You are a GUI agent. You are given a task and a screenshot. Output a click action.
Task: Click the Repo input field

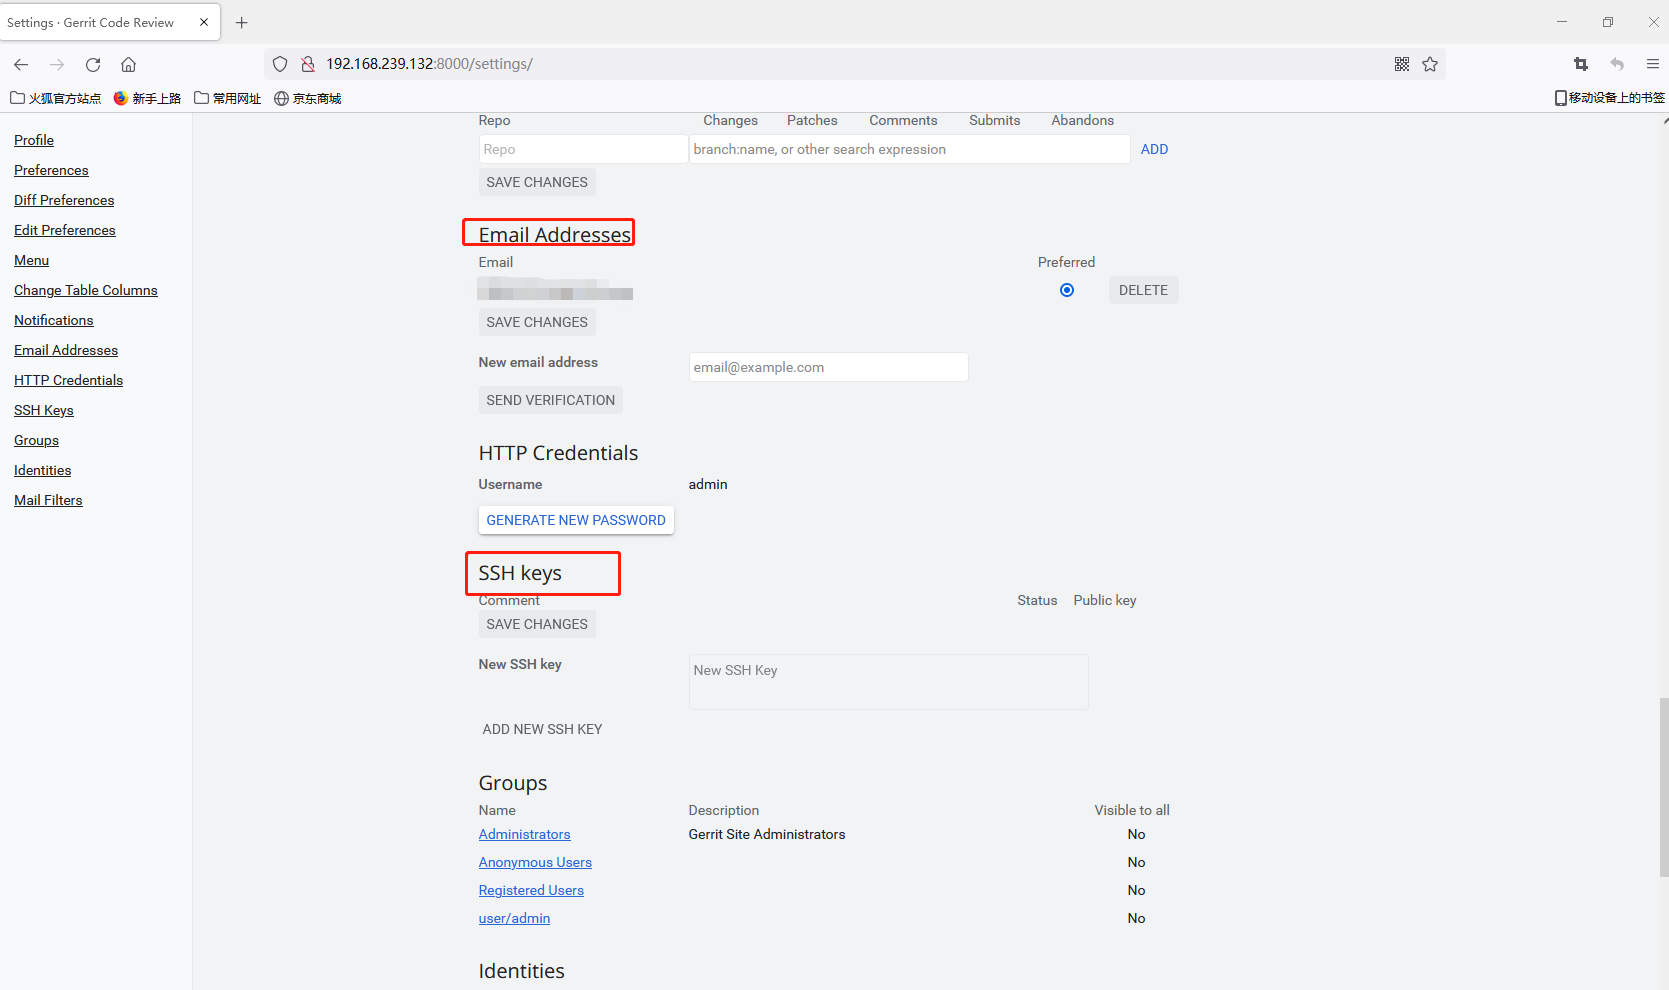(x=583, y=149)
